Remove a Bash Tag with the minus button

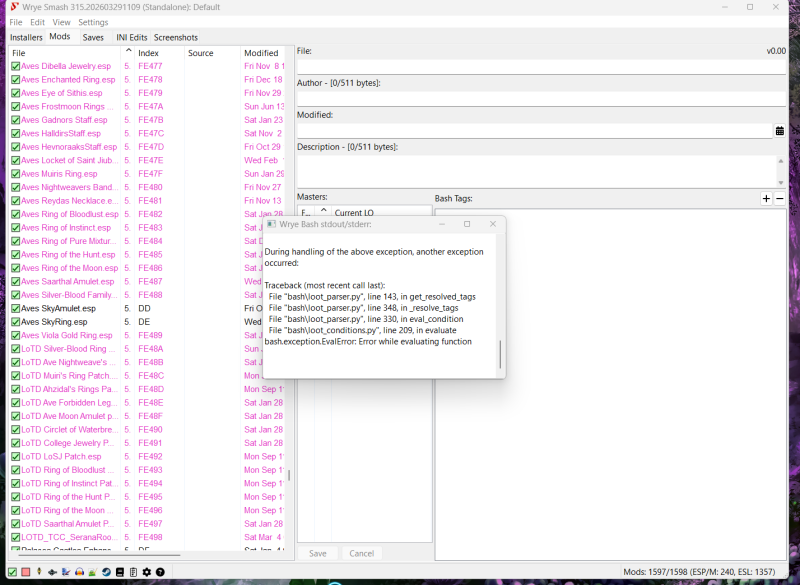780,198
